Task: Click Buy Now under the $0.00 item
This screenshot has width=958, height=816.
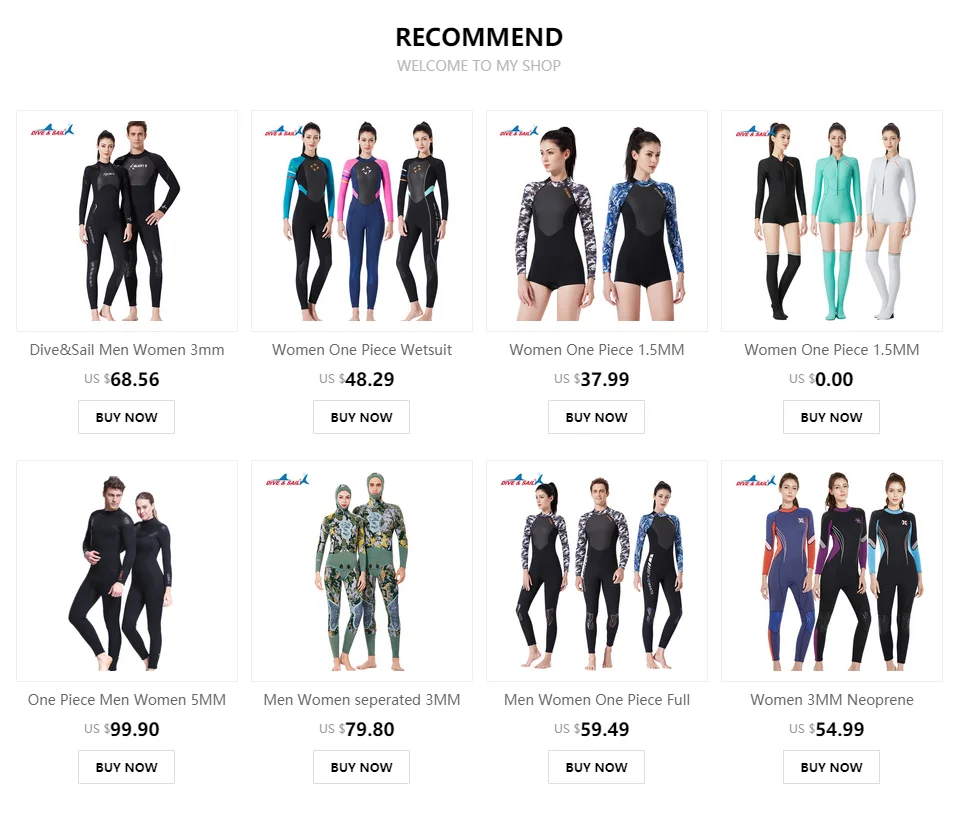Action: click(x=832, y=417)
